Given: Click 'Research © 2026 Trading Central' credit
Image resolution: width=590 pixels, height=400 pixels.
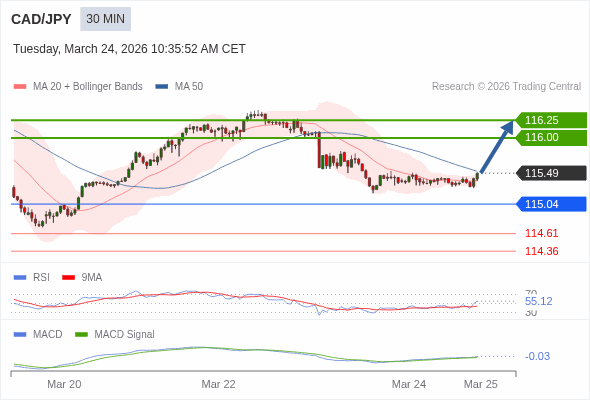Looking at the screenshot, I should pyautogui.click(x=506, y=87).
